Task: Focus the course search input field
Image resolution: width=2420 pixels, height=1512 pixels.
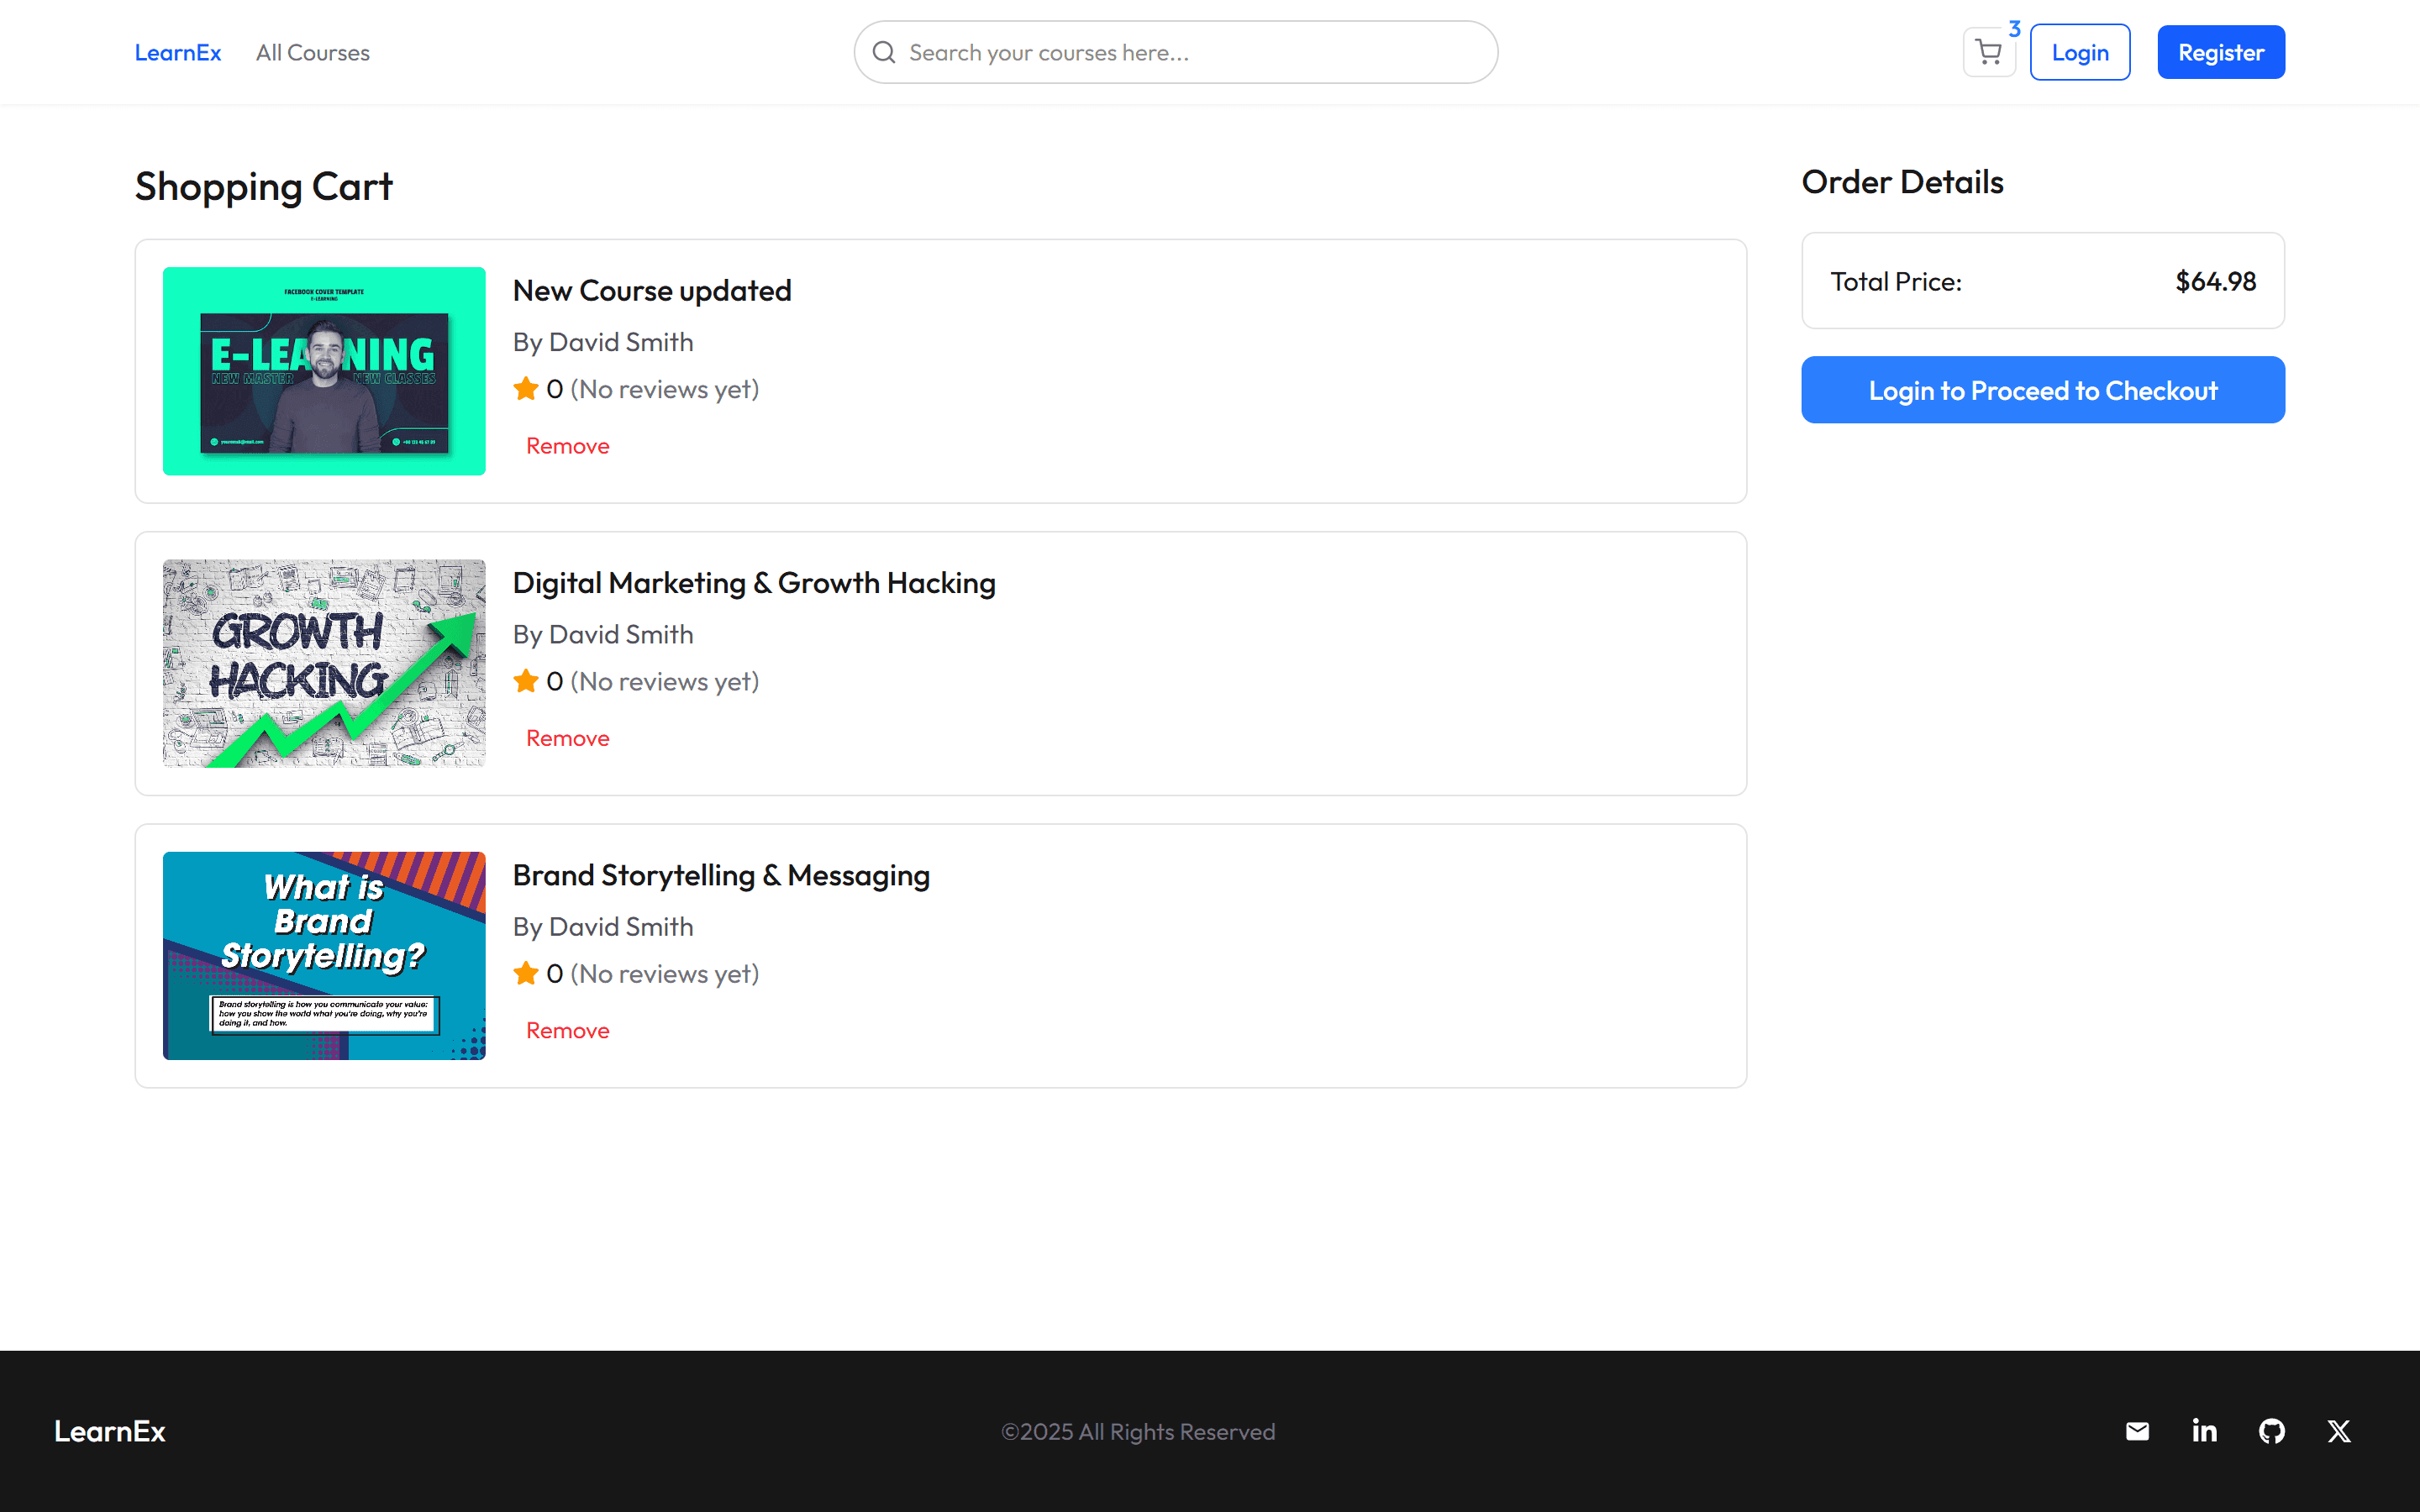Action: point(1190,52)
